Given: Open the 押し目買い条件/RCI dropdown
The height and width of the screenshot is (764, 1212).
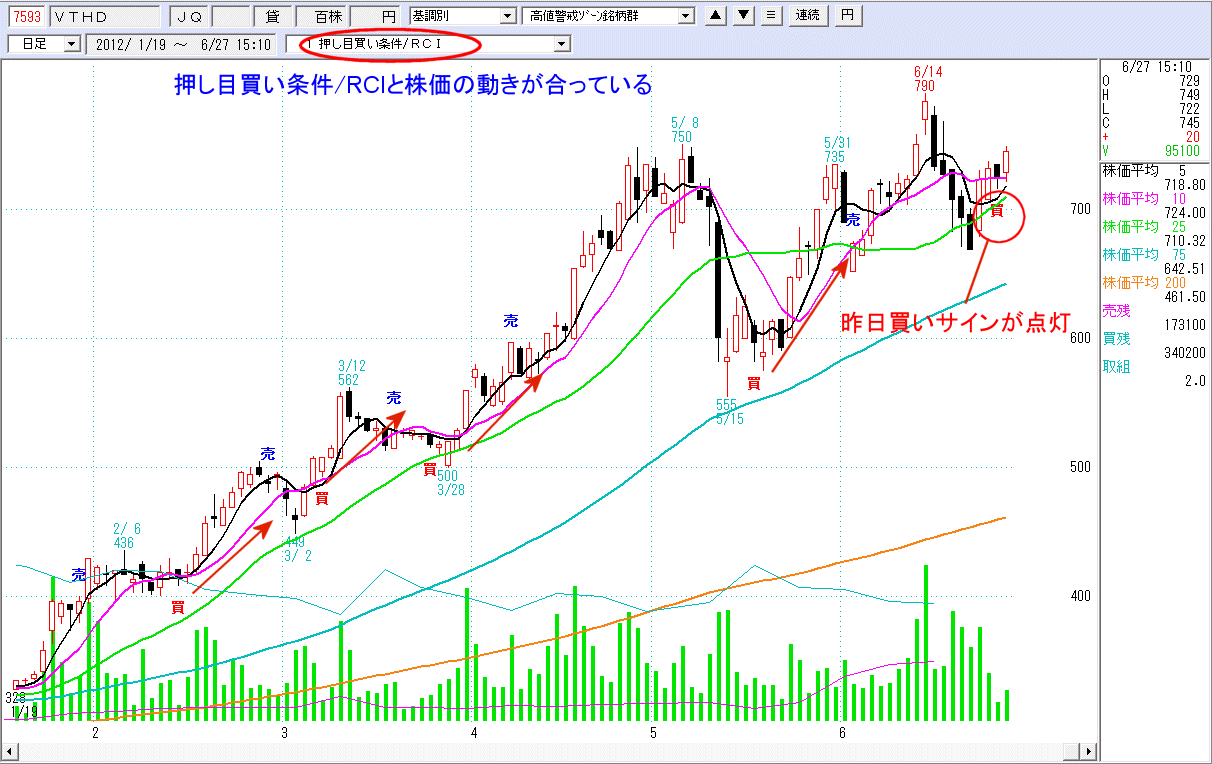Looking at the screenshot, I should coord(561,44).
